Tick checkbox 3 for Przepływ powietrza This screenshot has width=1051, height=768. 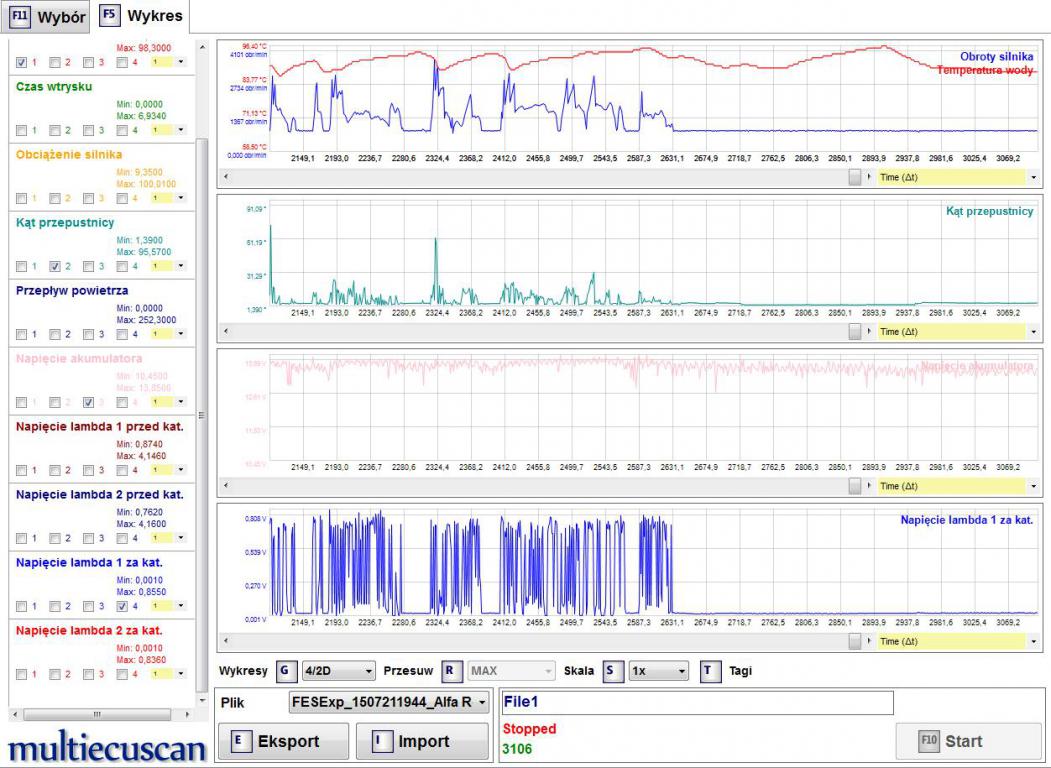[89, 334]
